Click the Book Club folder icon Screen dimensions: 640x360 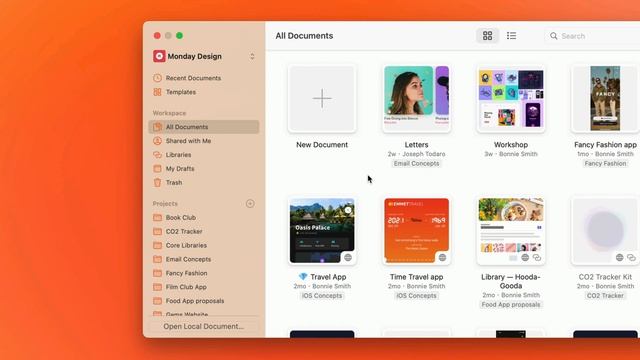(158, 218)
